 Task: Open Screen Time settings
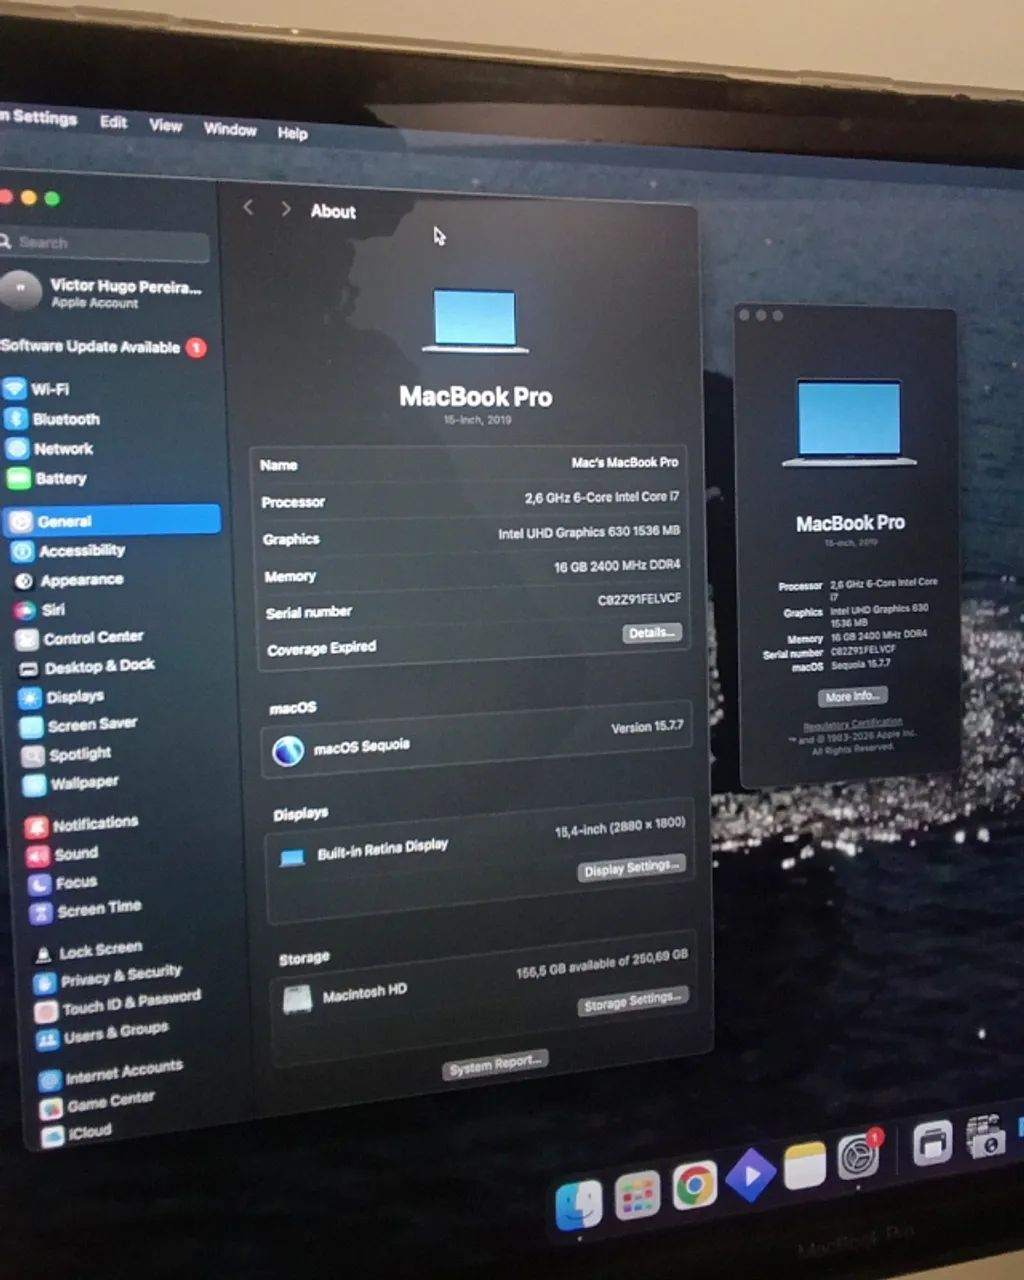point(86,910)
